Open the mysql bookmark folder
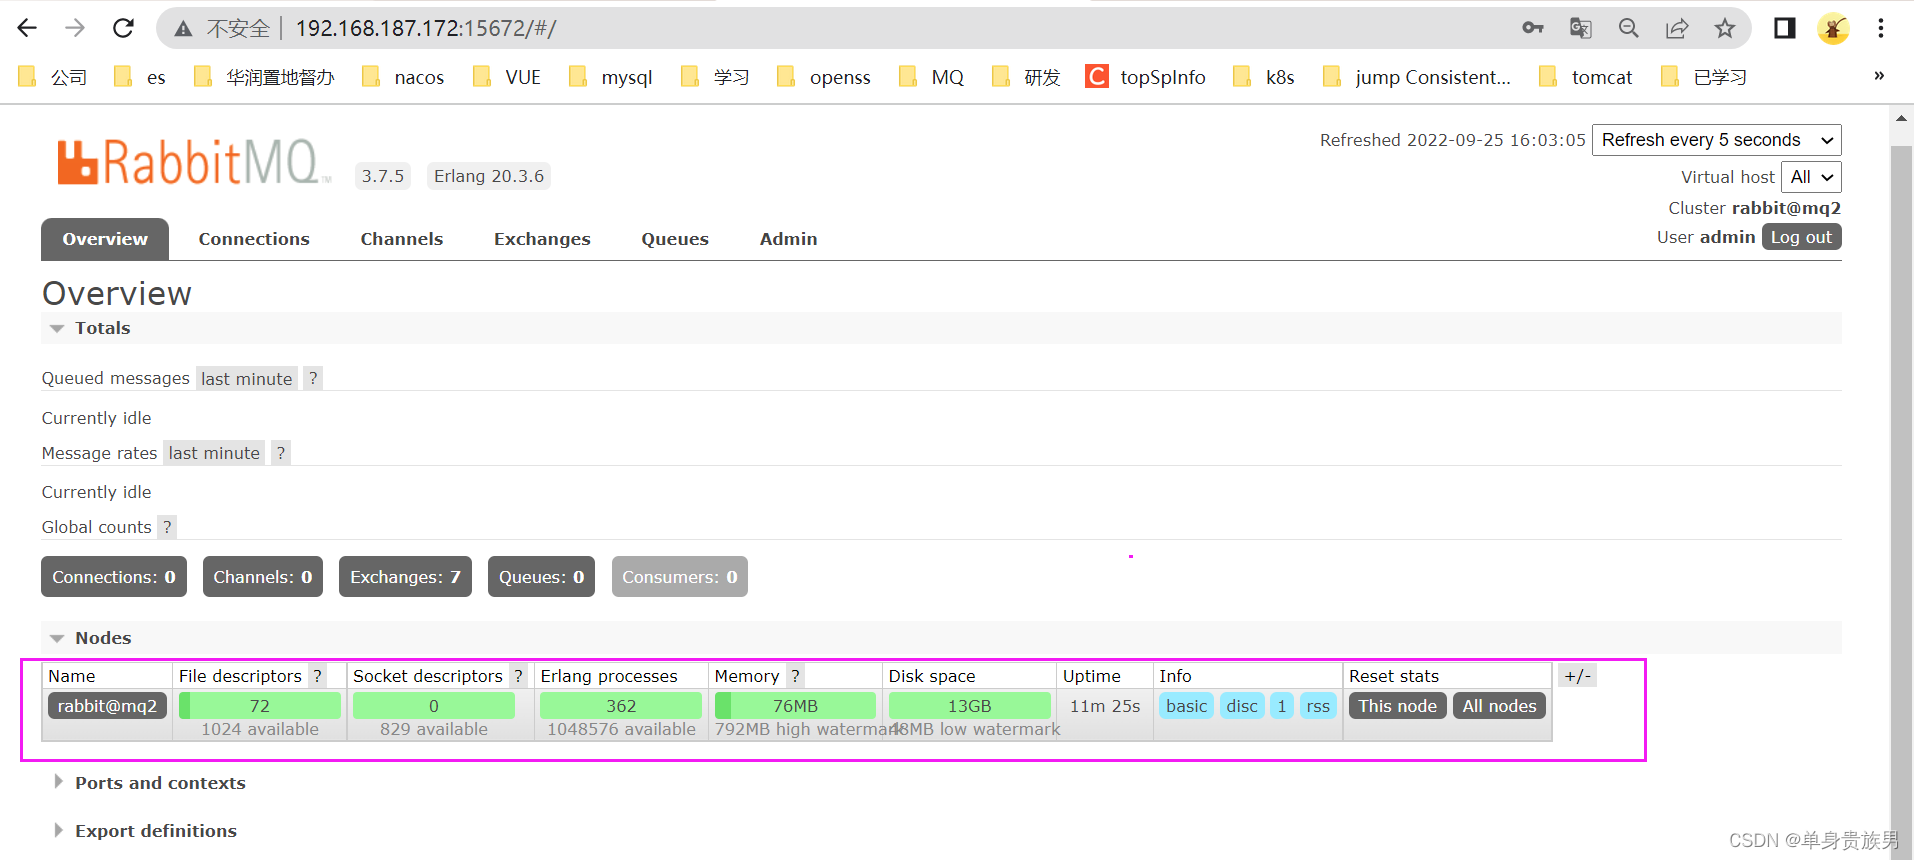The image size is (1914, 860). tap(610, 77)
